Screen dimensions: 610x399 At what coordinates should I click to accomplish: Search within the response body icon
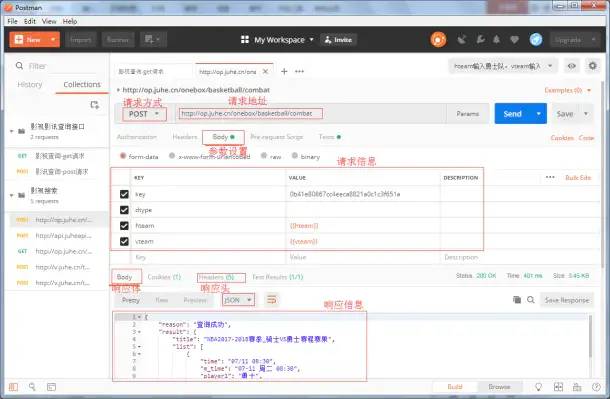coord(531,299)
